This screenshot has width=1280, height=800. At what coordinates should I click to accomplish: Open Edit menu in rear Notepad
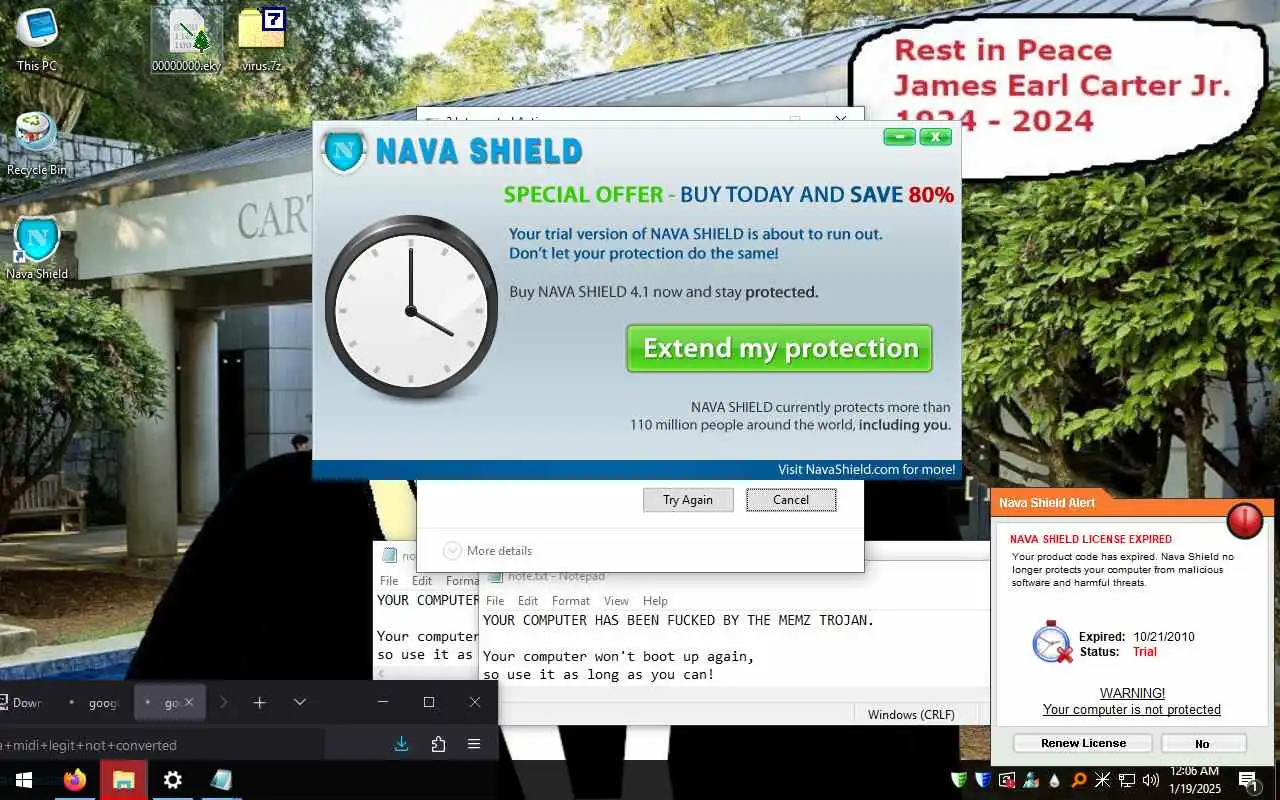click(x=422, y=581)
